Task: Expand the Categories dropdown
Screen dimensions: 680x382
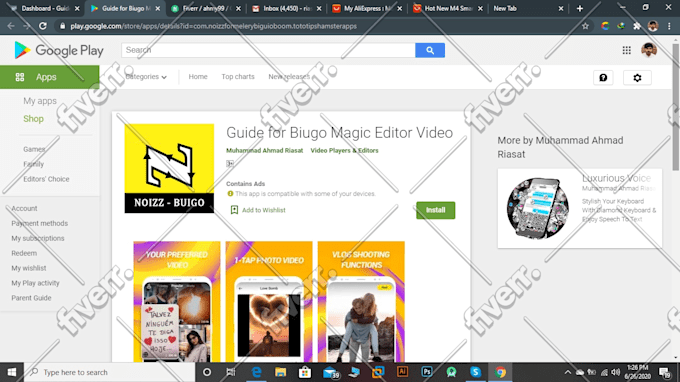Action: (146, 77)
